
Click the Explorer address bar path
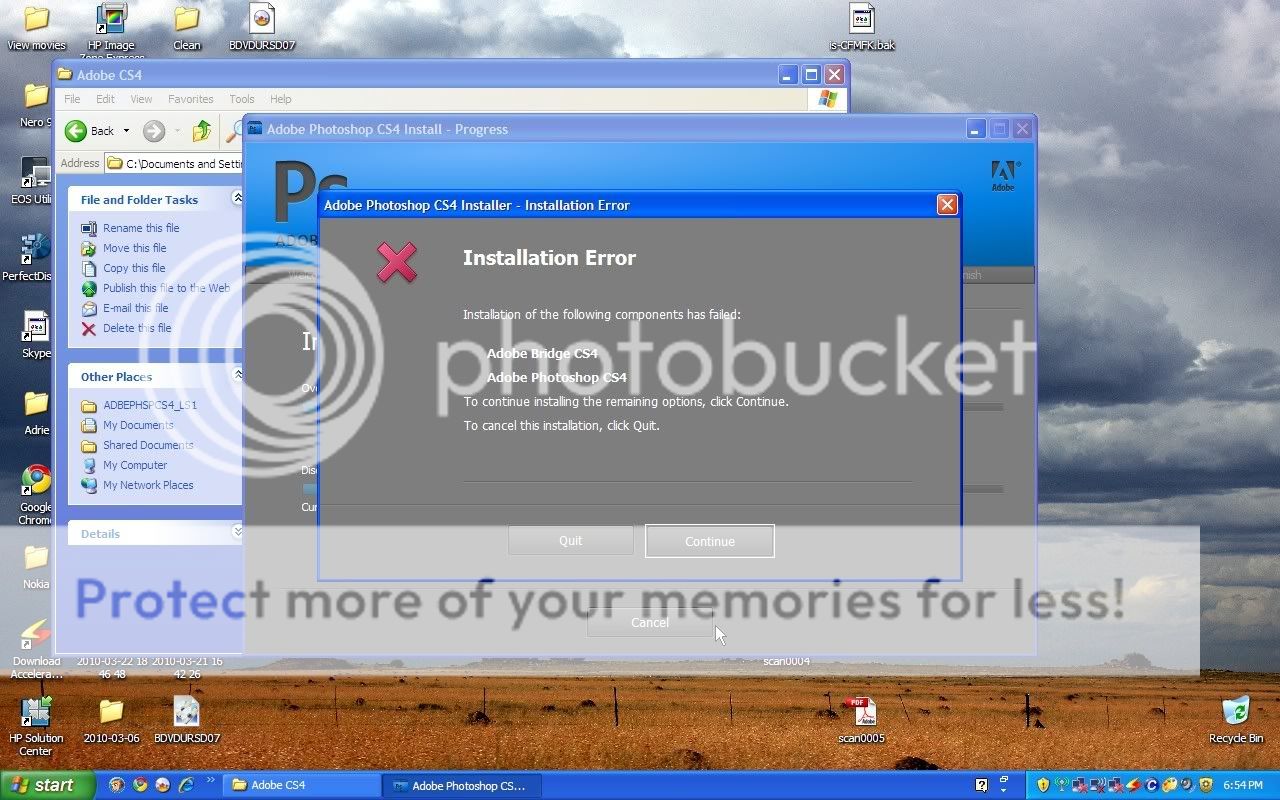click(x=175, y=163)
